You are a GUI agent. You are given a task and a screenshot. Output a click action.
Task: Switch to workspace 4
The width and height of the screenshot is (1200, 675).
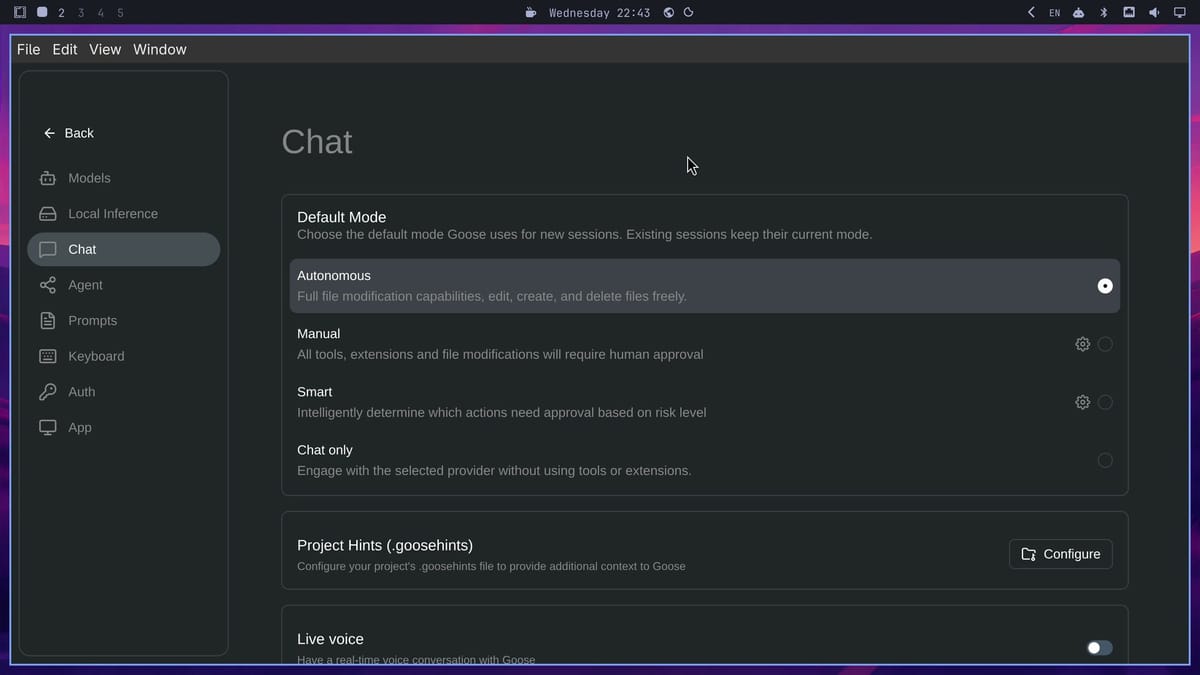coord(101,13)
